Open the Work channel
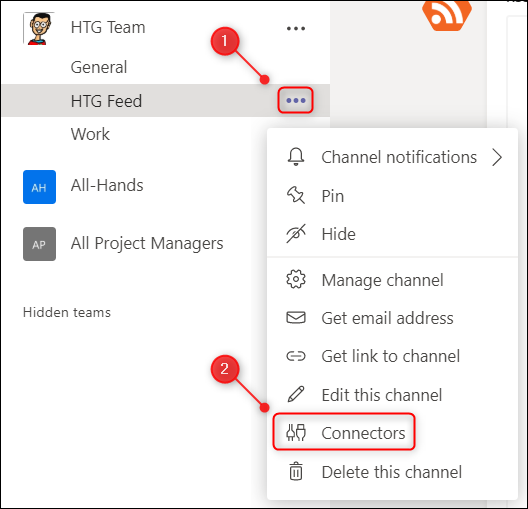The height and width of the screenshot is (509, 528). tap(90, 134)
